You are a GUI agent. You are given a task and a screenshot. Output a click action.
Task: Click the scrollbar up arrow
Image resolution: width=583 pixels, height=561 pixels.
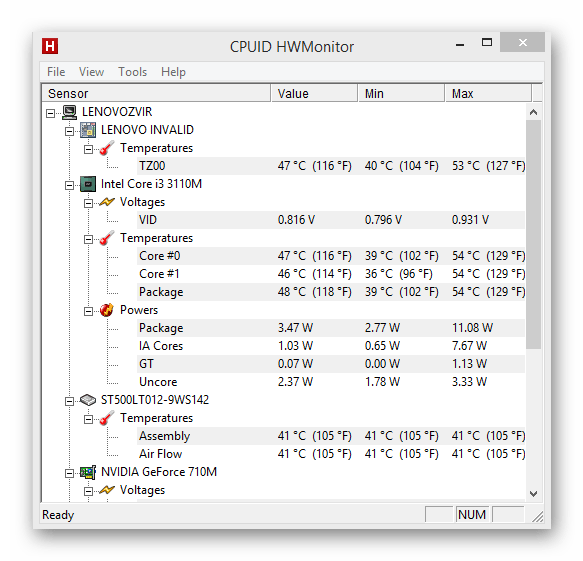pyautogui.click(x=534, y=112)
